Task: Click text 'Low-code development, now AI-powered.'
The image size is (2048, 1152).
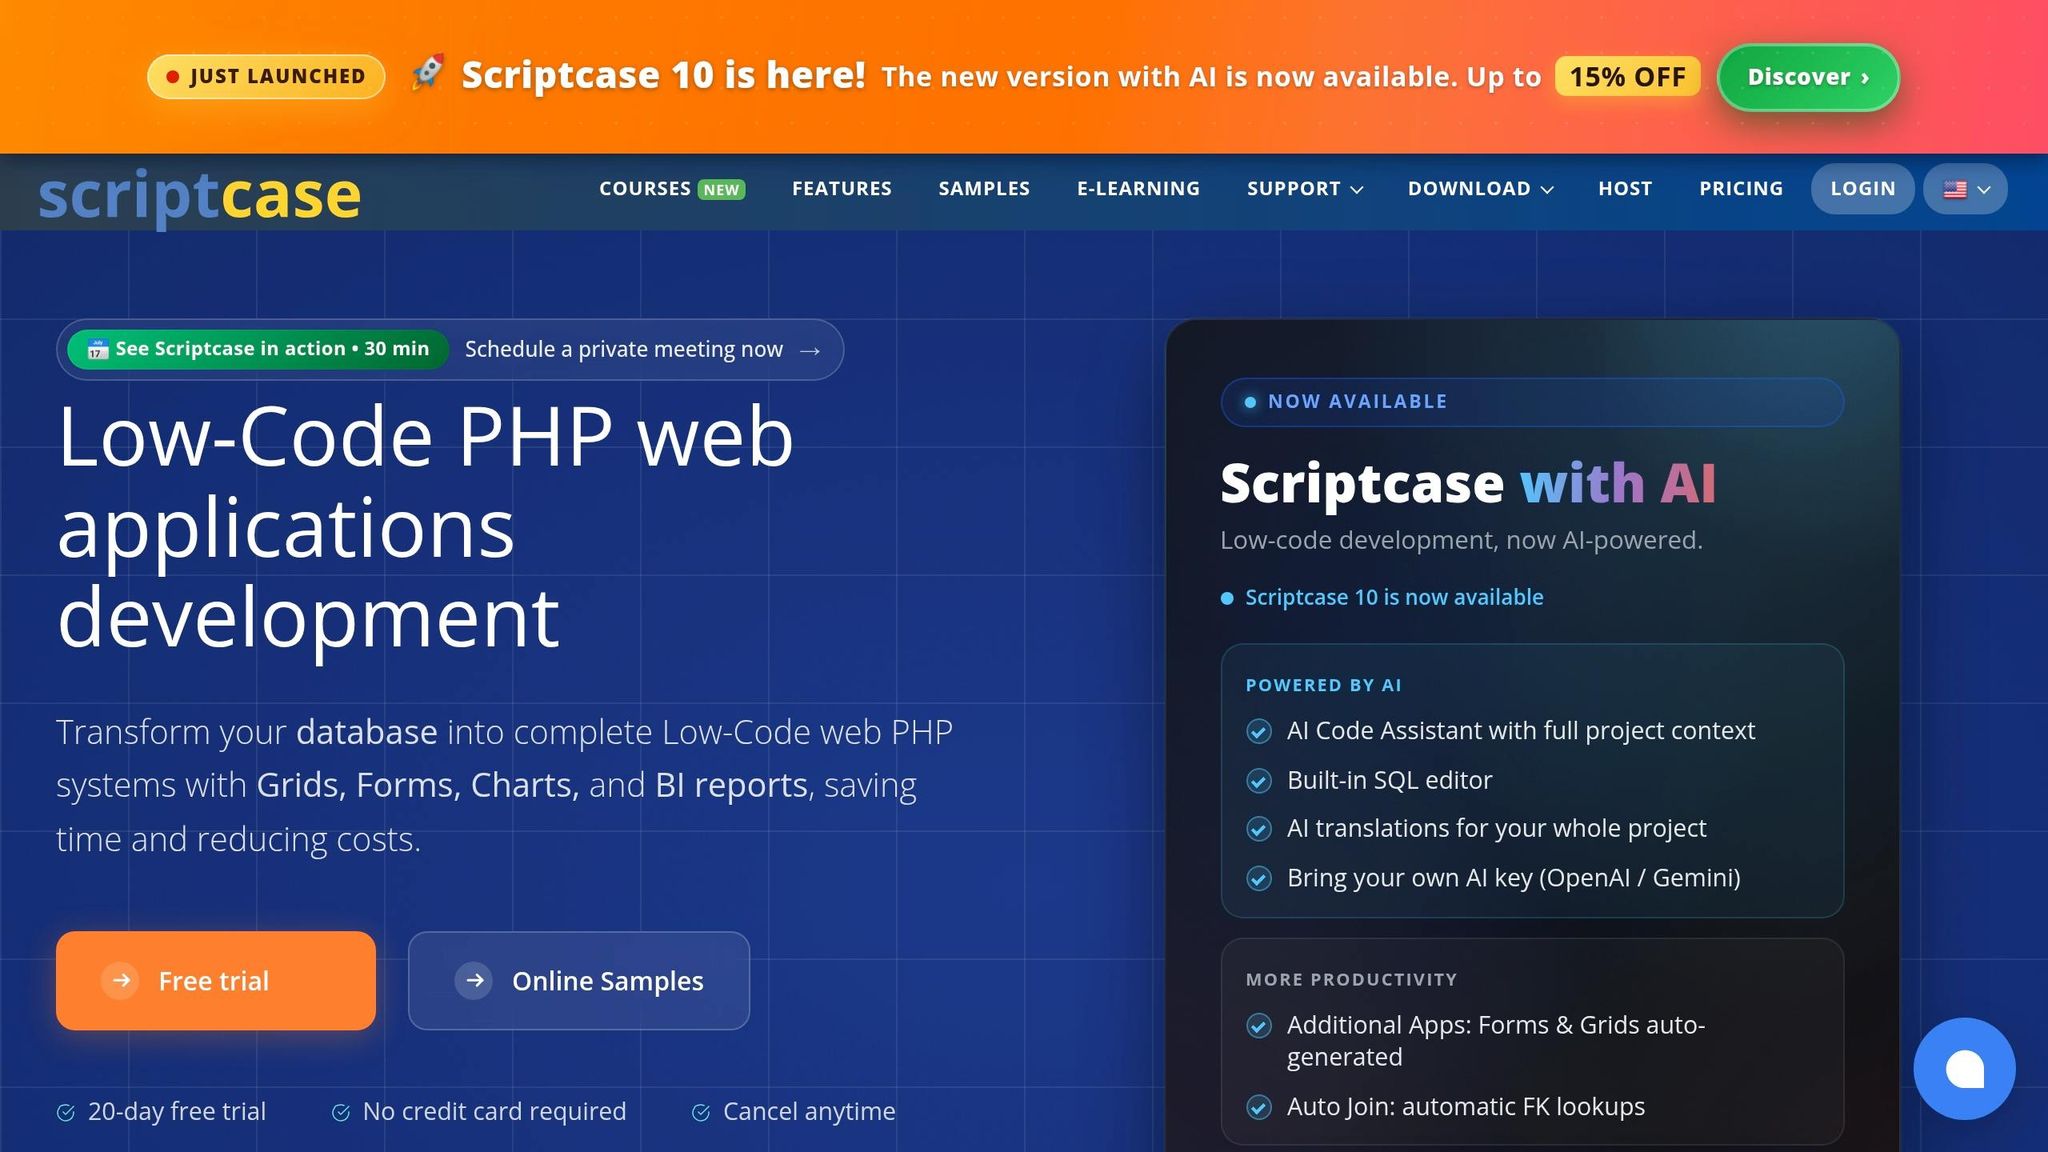Action: tap(1461, 540)
